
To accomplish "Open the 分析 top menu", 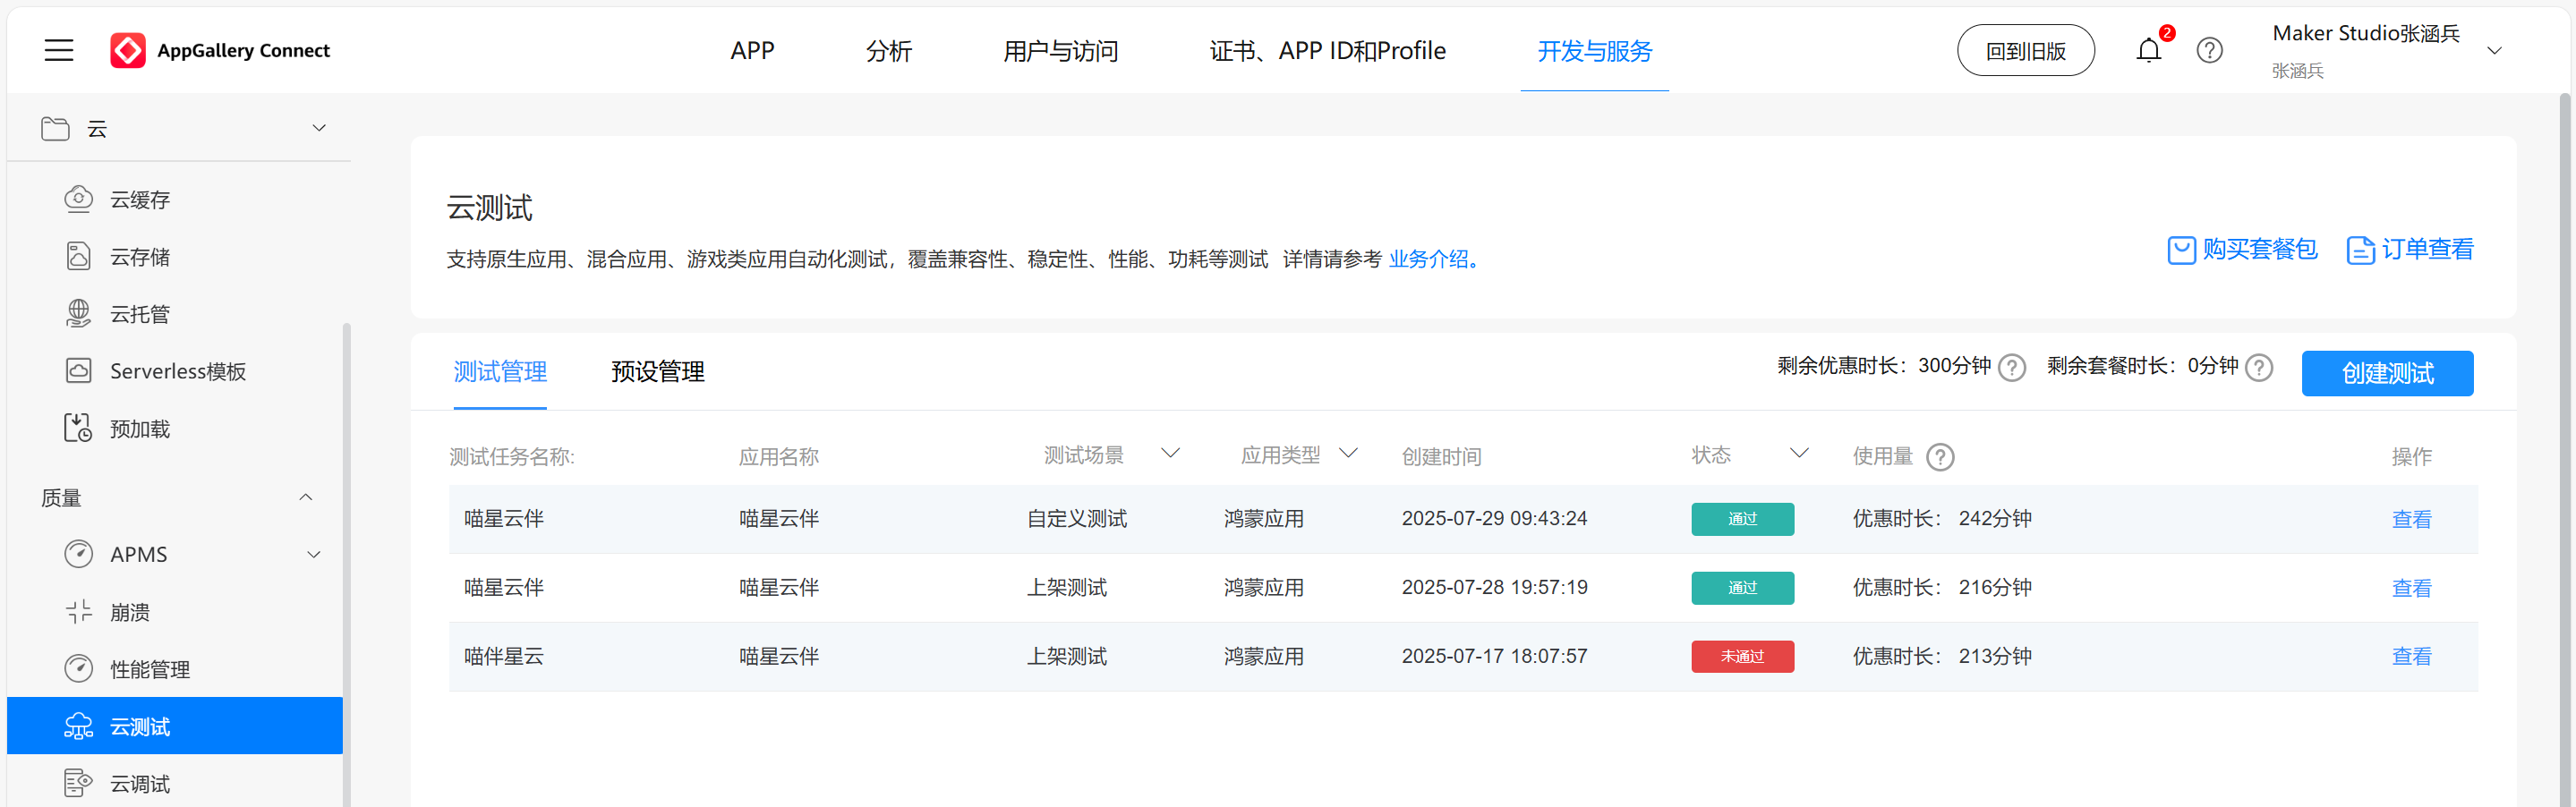I will point(888,50).
